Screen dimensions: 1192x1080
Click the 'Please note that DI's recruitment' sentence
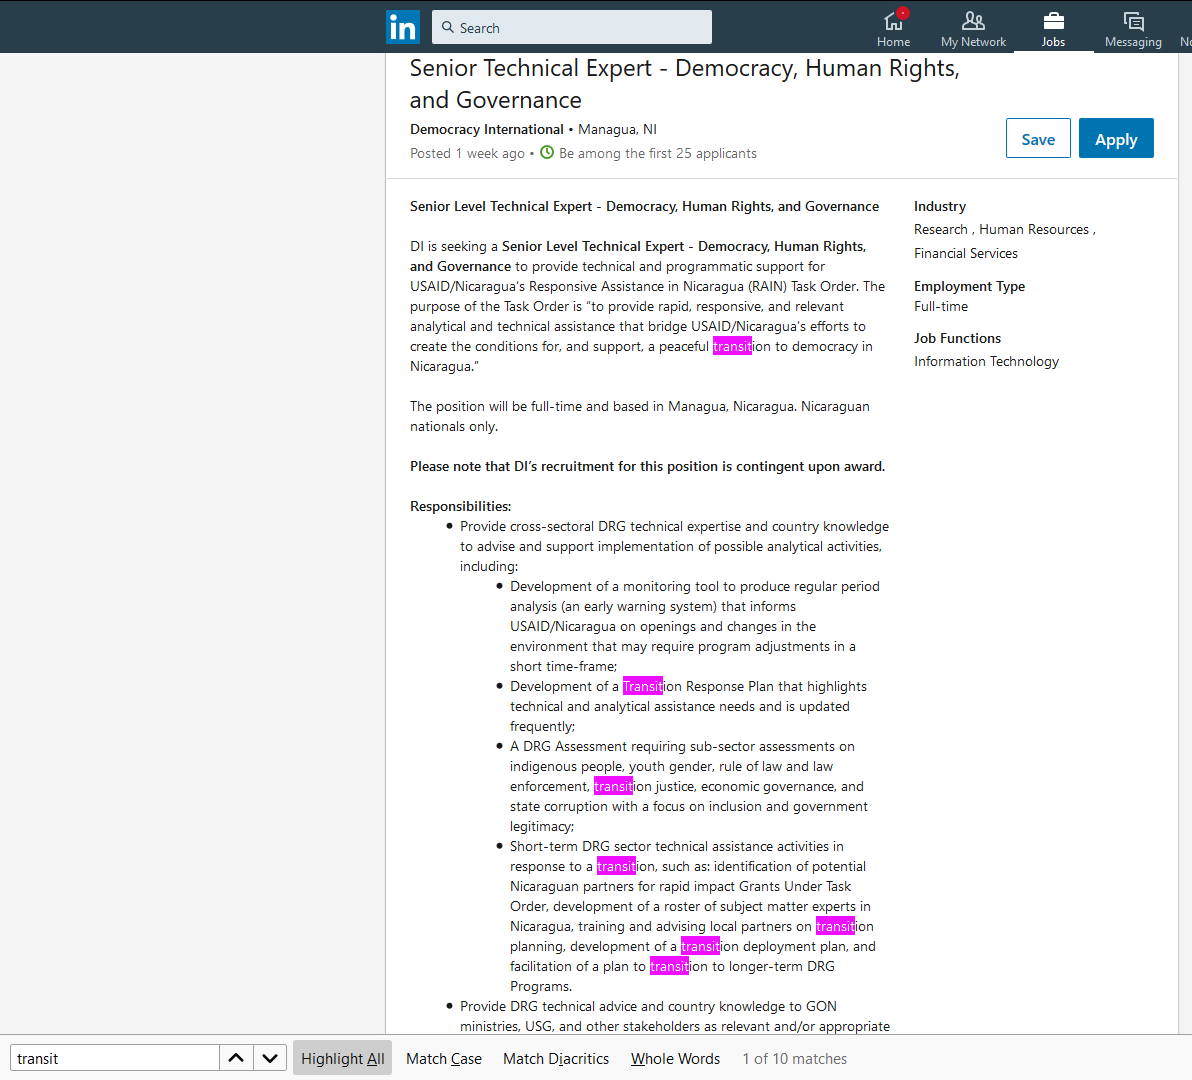coord(648,467)
